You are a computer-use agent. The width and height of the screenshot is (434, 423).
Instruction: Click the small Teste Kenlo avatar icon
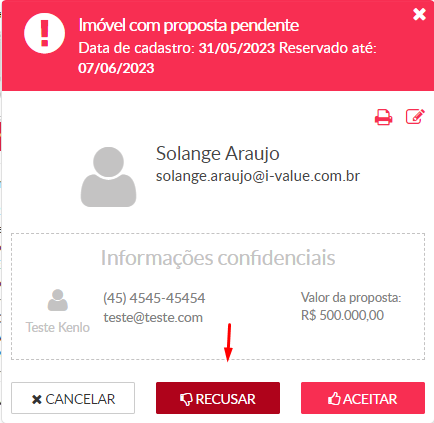click(58, 300)
